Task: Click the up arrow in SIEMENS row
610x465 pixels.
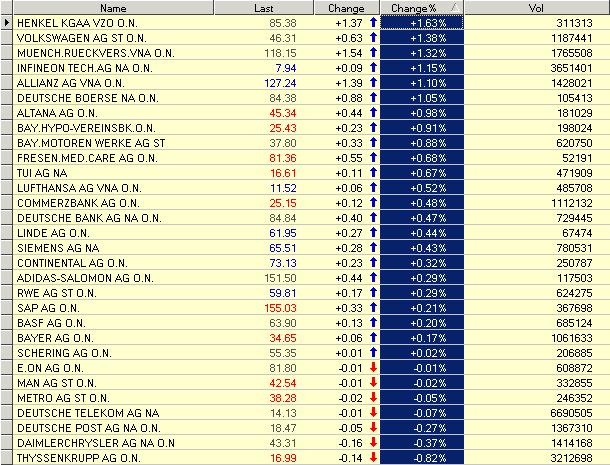Action: coord(373,247)
